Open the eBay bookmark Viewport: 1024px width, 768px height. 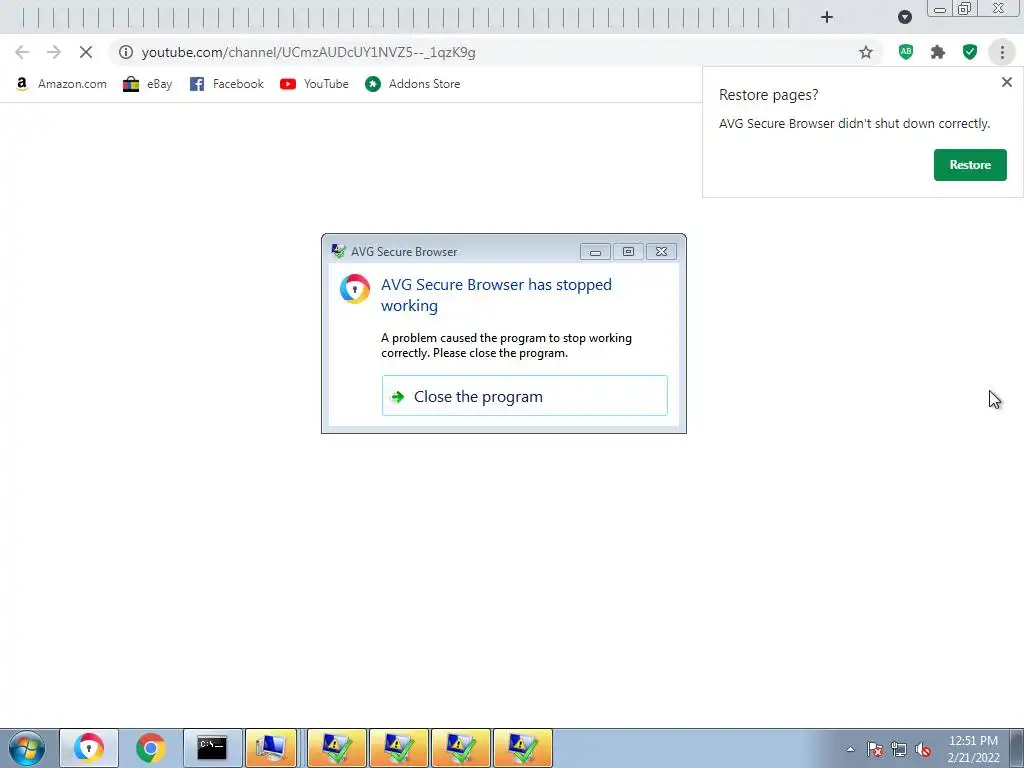[148, 84]
